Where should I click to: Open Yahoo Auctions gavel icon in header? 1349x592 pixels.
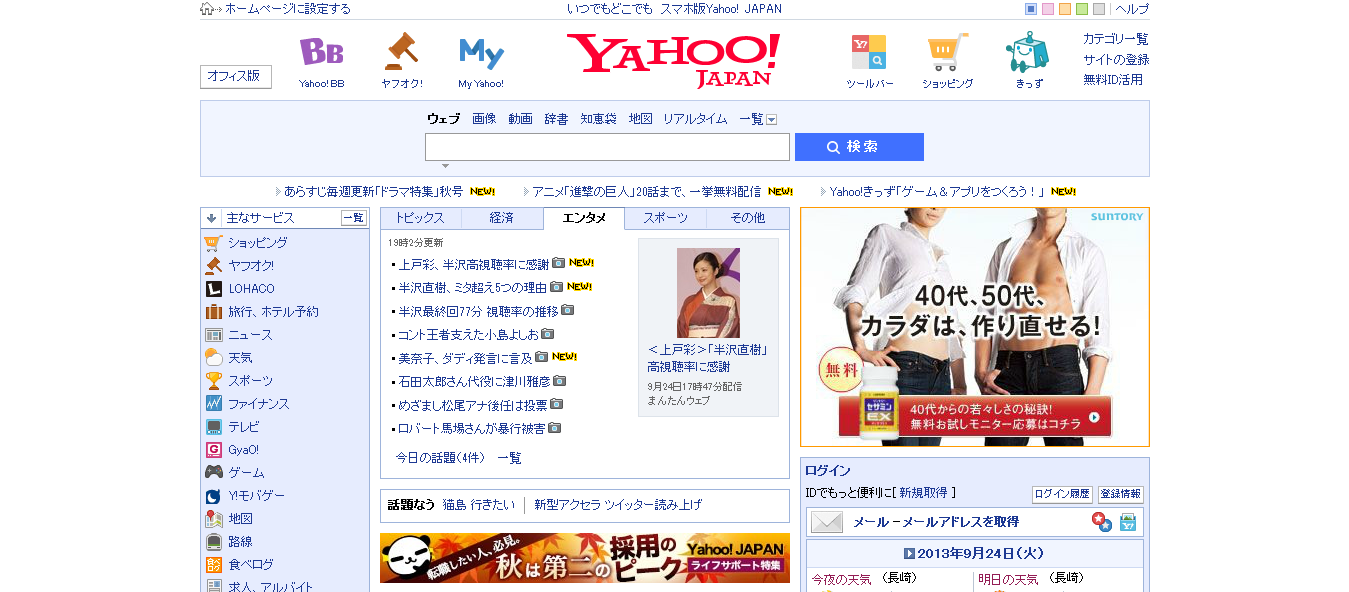[x=401, y=52]
